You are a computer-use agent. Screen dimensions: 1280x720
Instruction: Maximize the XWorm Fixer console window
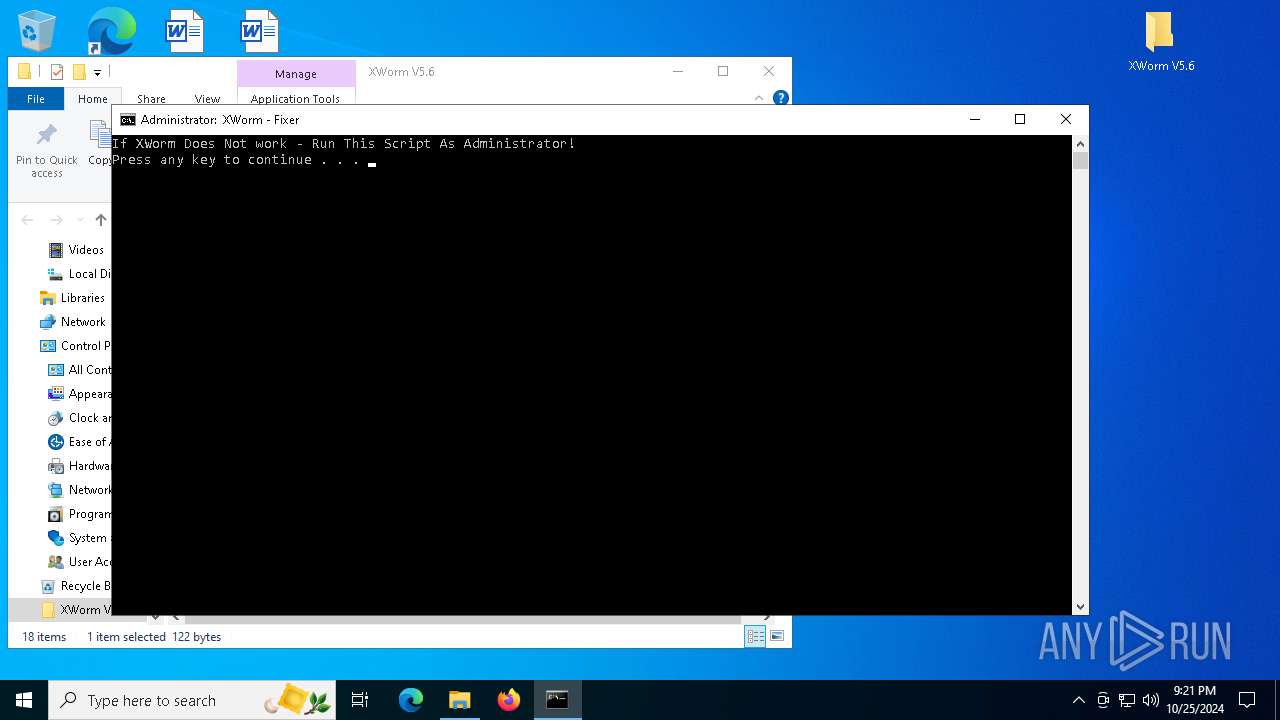(1020, 120)
